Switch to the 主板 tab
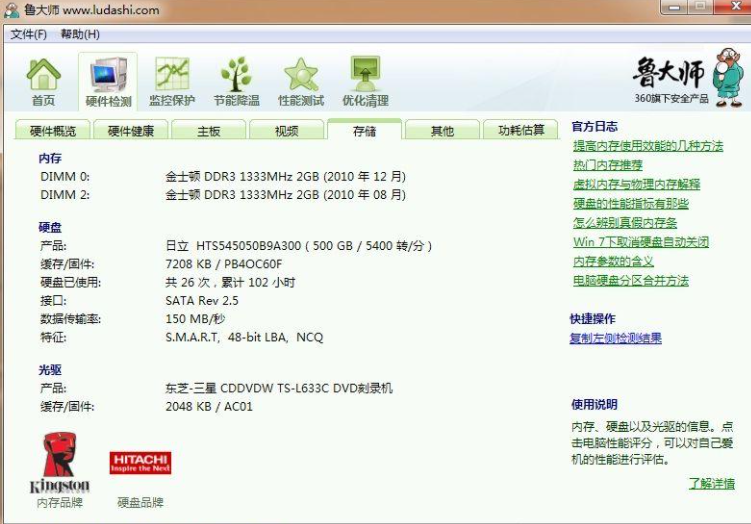This screenshot has width=751, height=524. 208,131
